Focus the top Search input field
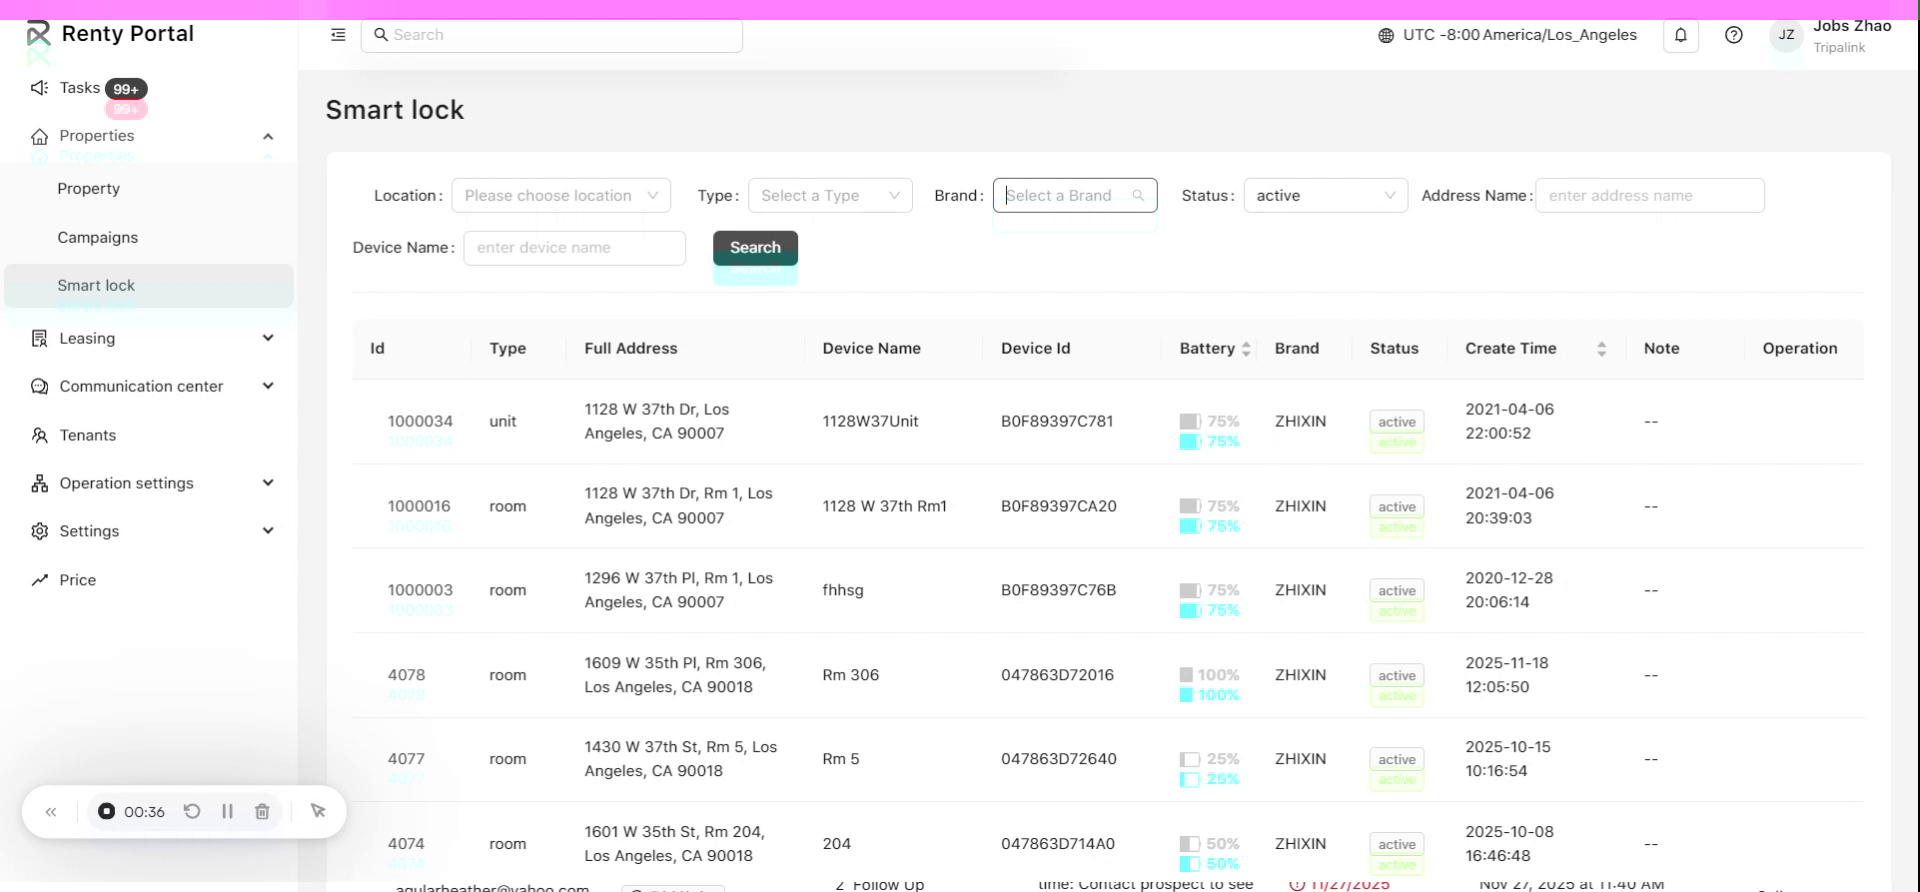This screenshot has width=1920, height=892. pyautogui.click(x=551, y=35)
